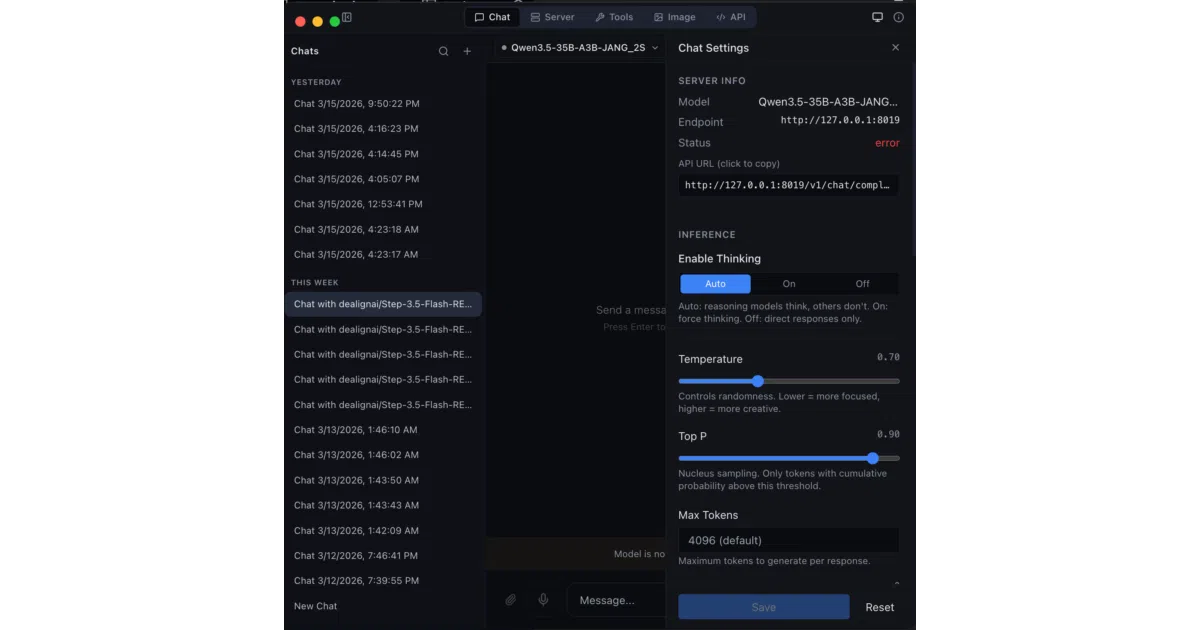The width and height of the screenshot is (1200, 630).
Task: Open the info icon in the top bar
Action: pos(898,17)
